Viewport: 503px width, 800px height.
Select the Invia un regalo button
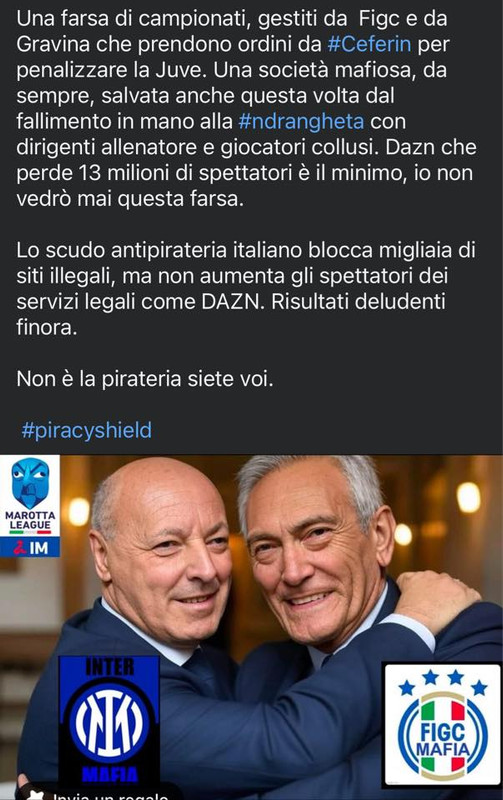(98, 794)
